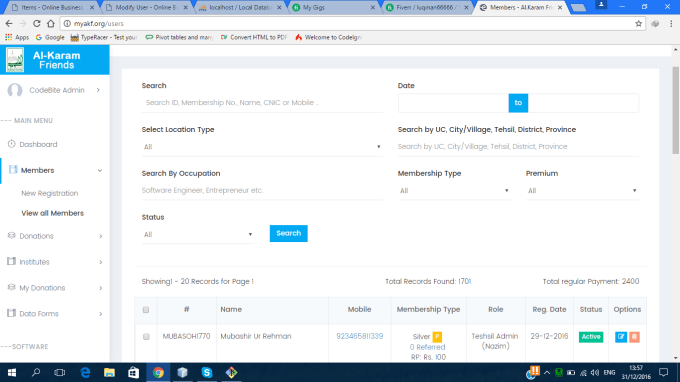680x382 pixels.
Task: Click Search by UC, City/Village input
Action: click(518, 147)
